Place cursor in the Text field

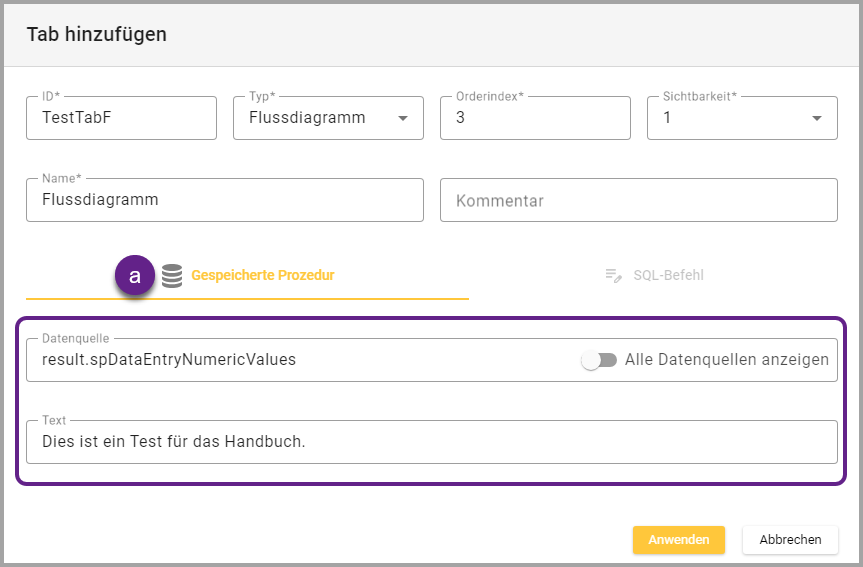[431, 442]
